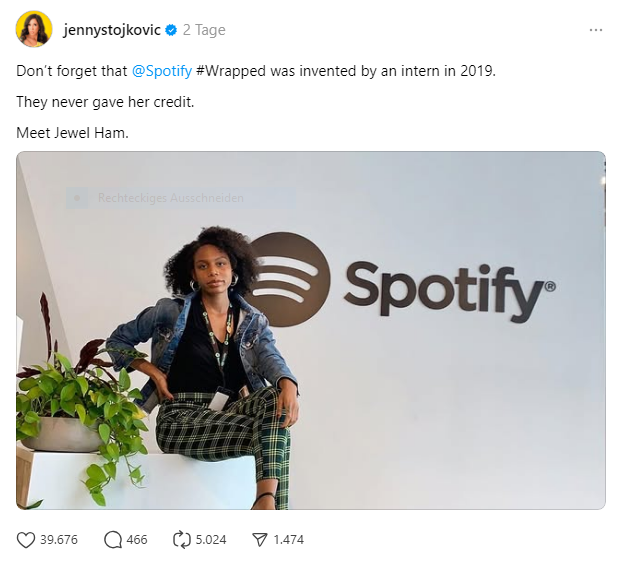This screenshot has width=625, height=562.
Task: Click the small icon left of 'Rechteckiges Ausschneiden'
Action: 77,198
